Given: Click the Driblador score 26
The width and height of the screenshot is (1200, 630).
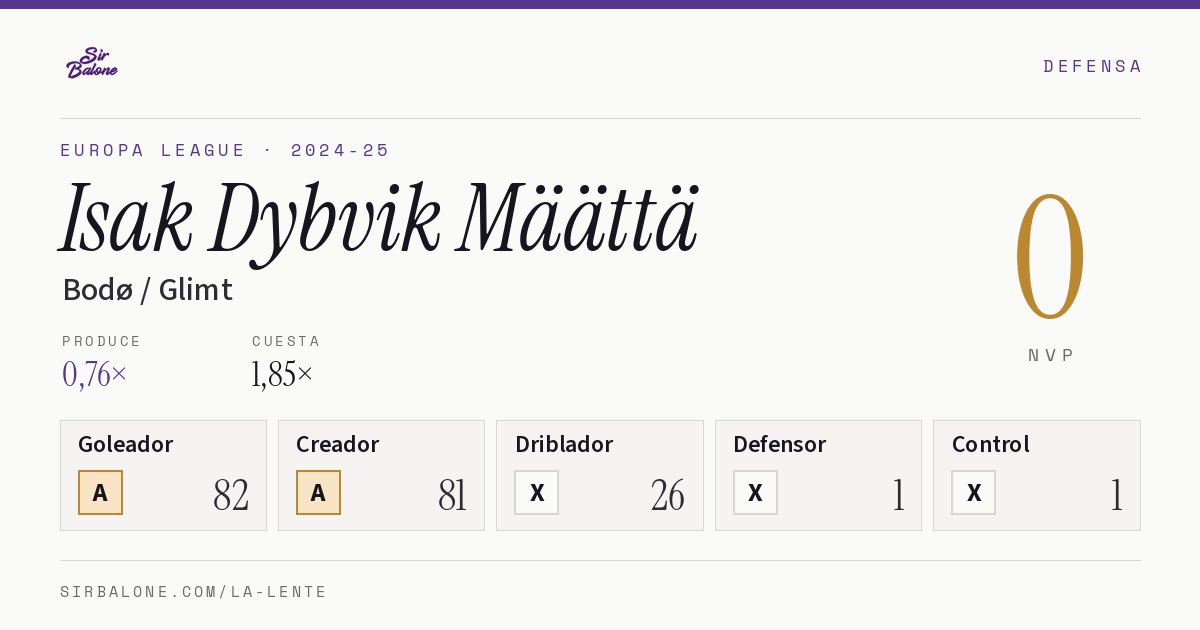Looking at the screenshot, I should 668,495.
